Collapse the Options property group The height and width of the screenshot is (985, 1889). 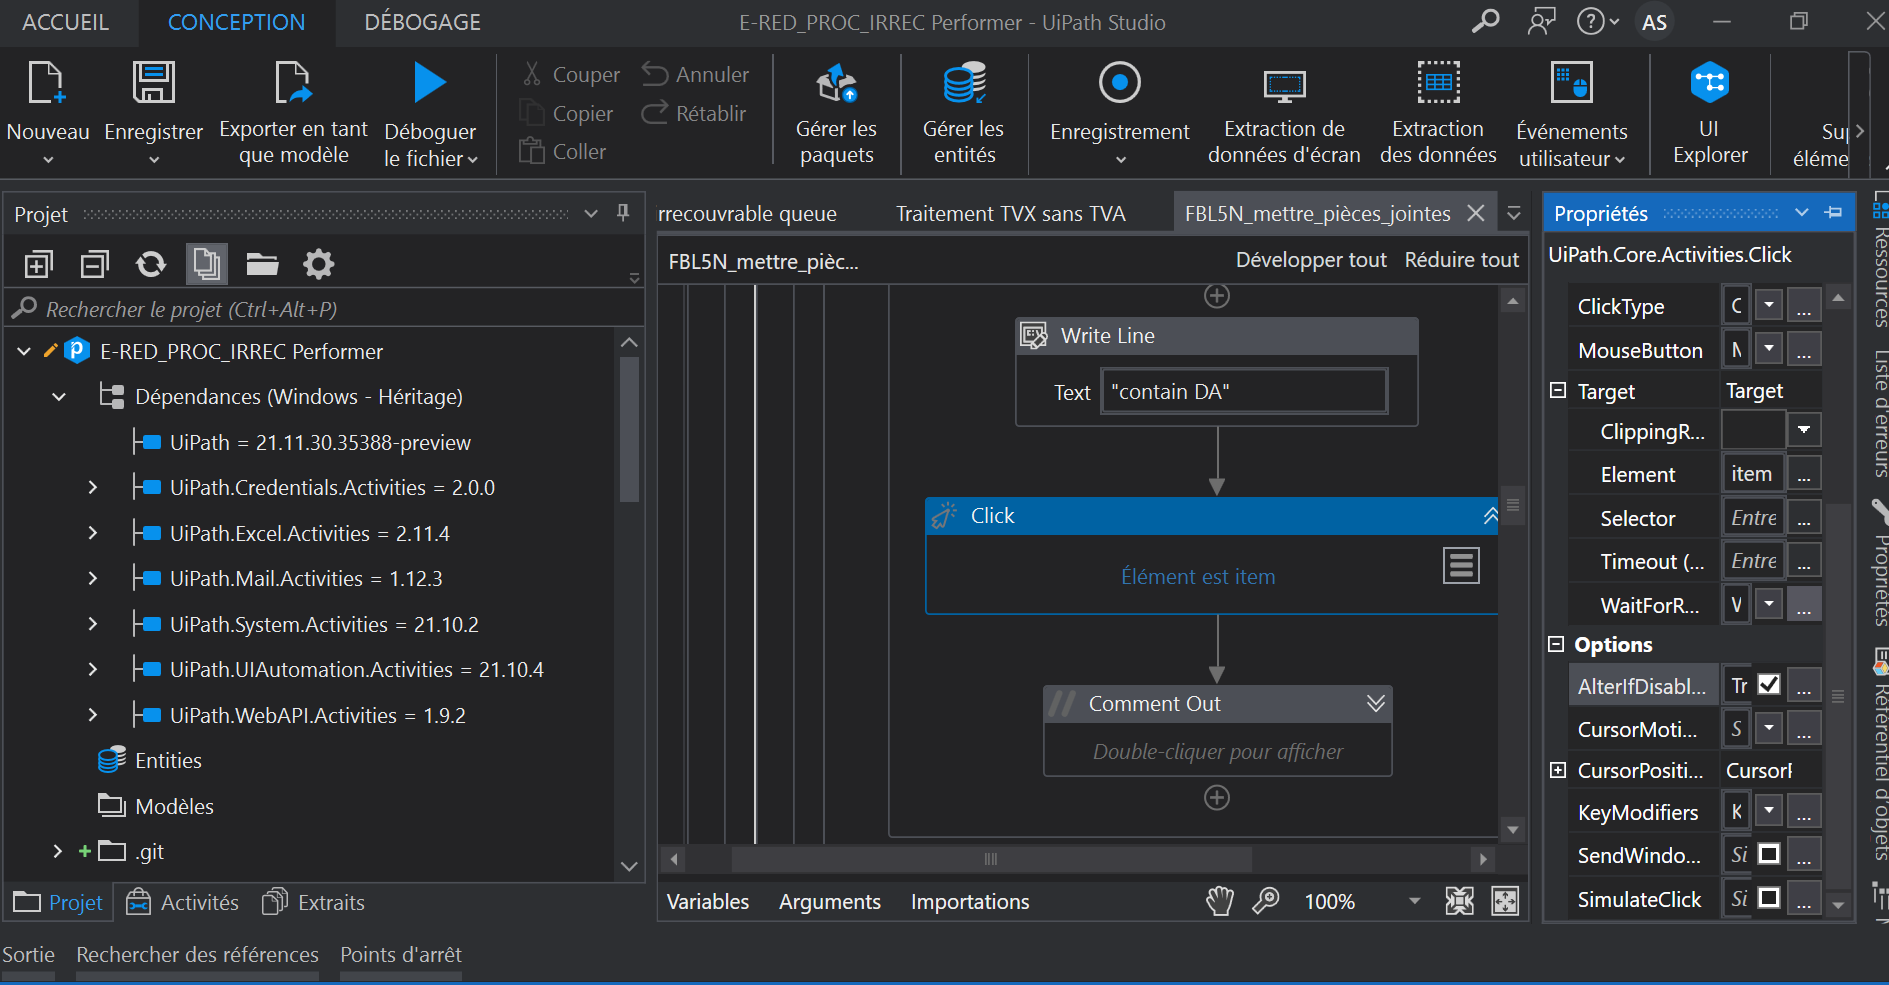point(1556,644)
